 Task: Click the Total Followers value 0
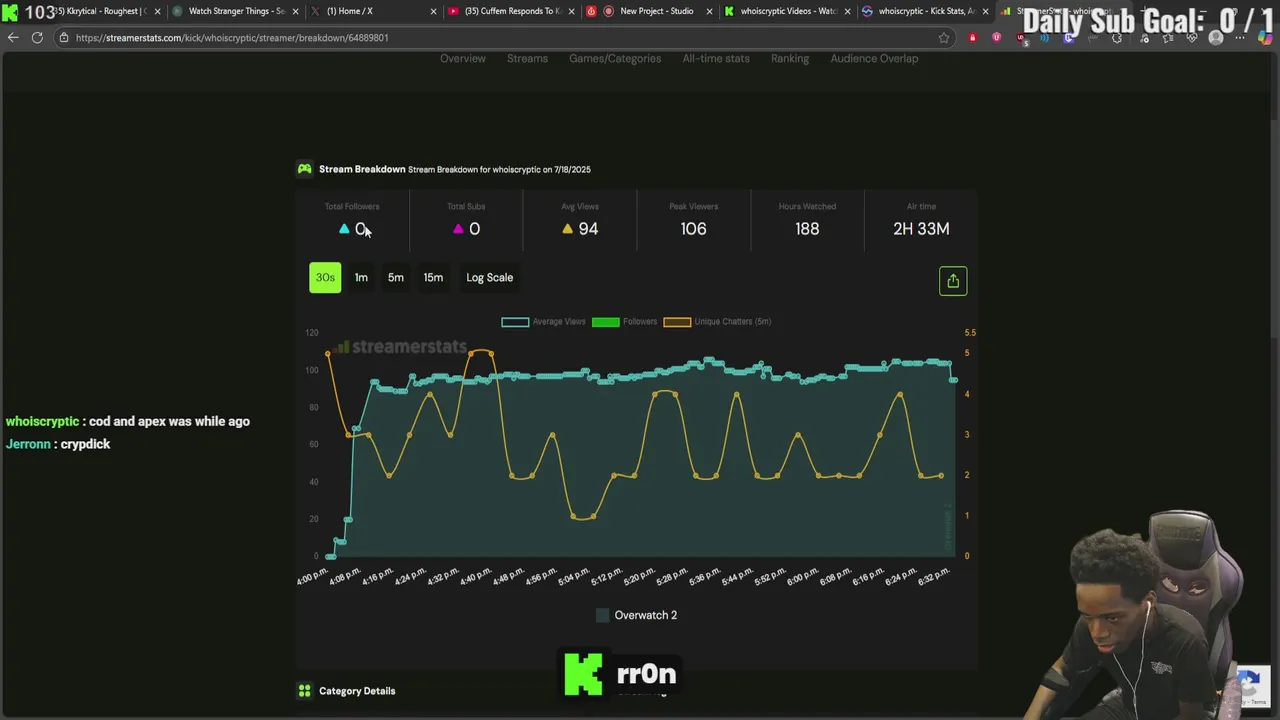coord(361,229)
